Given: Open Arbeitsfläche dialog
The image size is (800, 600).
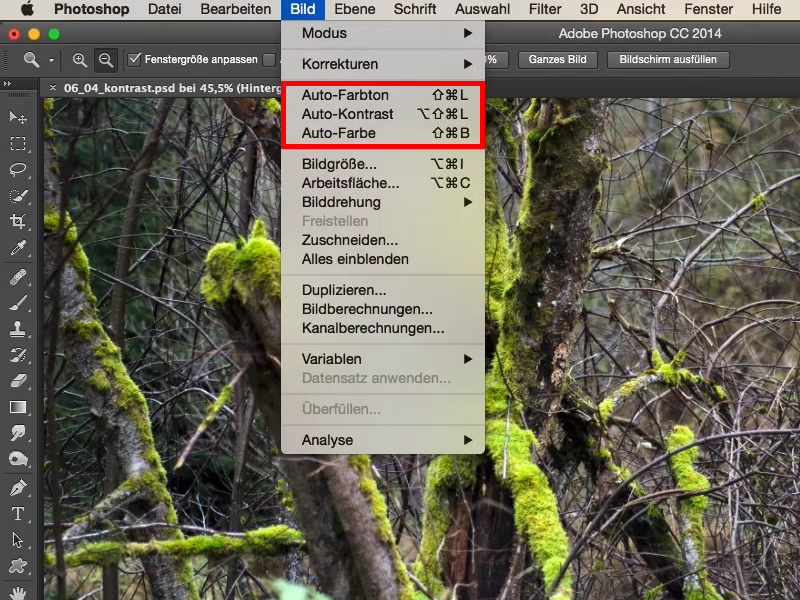Looking at the screenshot, I should coord(383,183).
